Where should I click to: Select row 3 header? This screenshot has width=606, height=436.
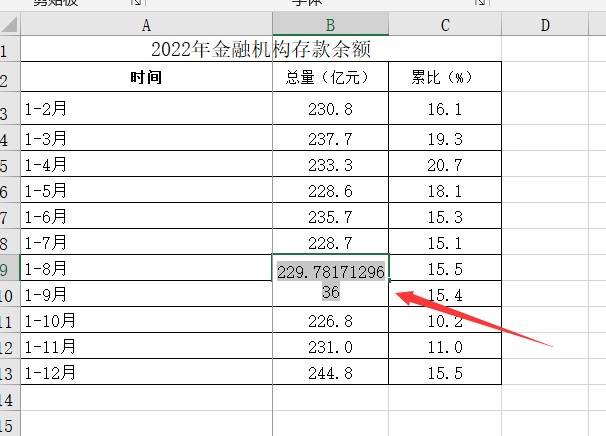click(10, 108)
